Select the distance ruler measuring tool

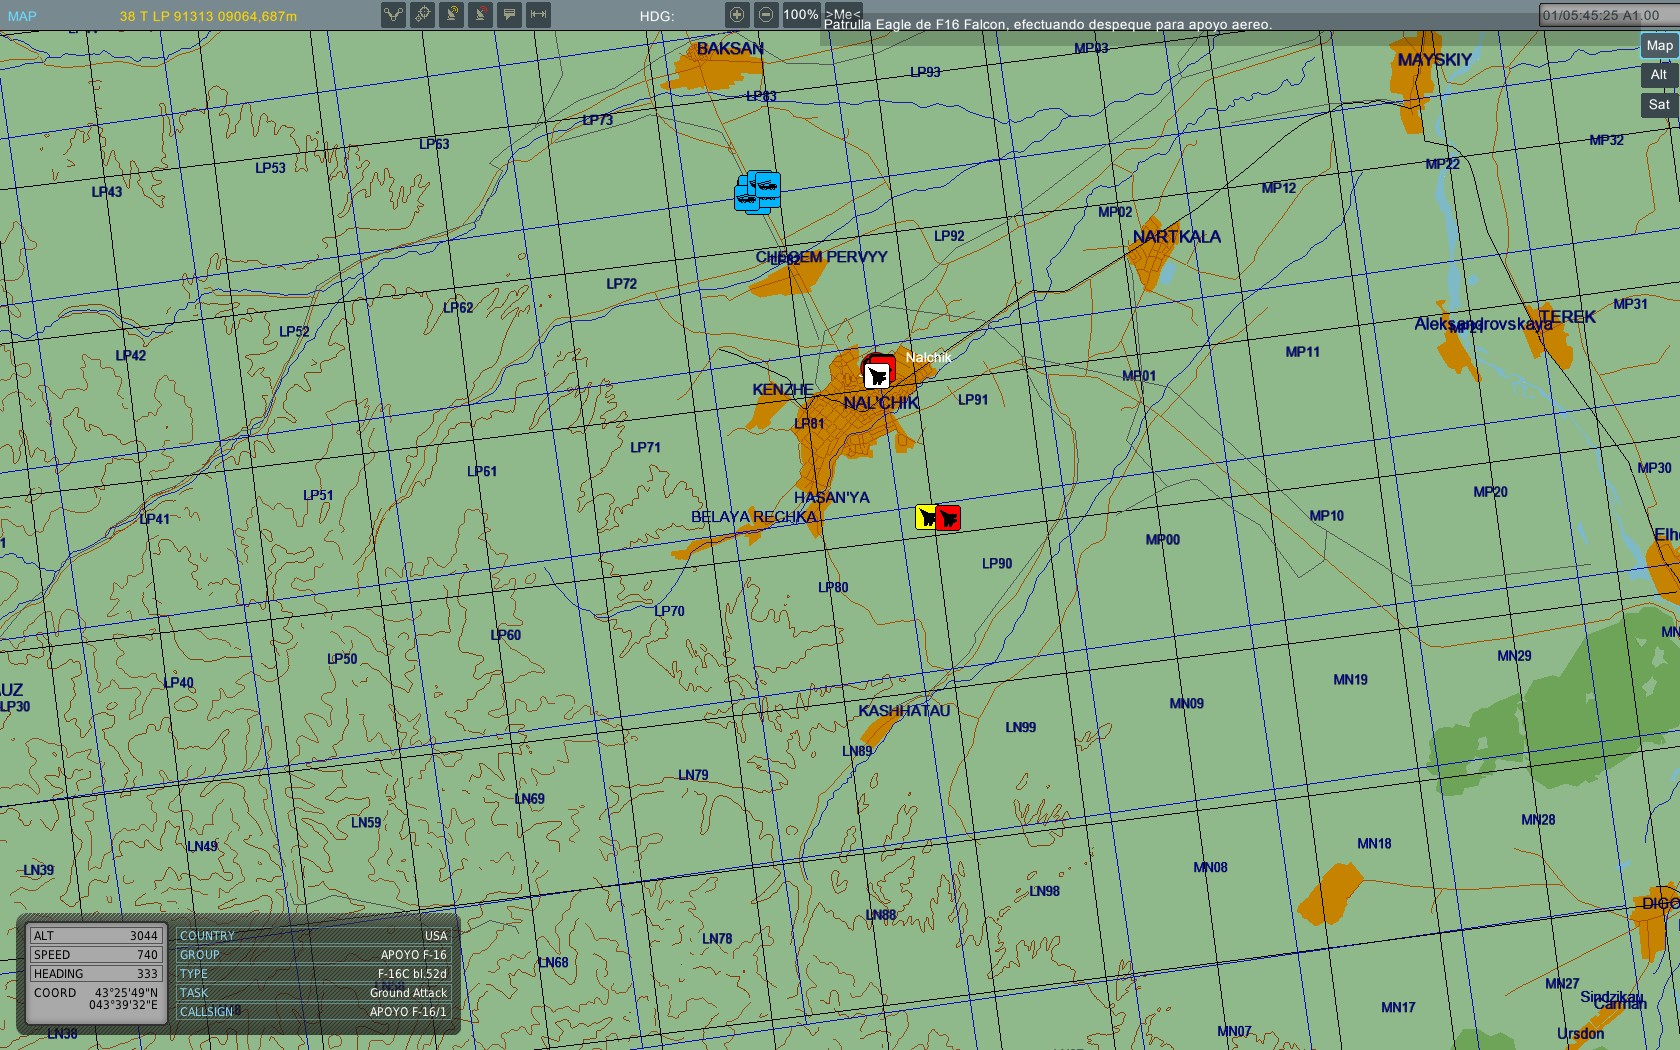539,15
